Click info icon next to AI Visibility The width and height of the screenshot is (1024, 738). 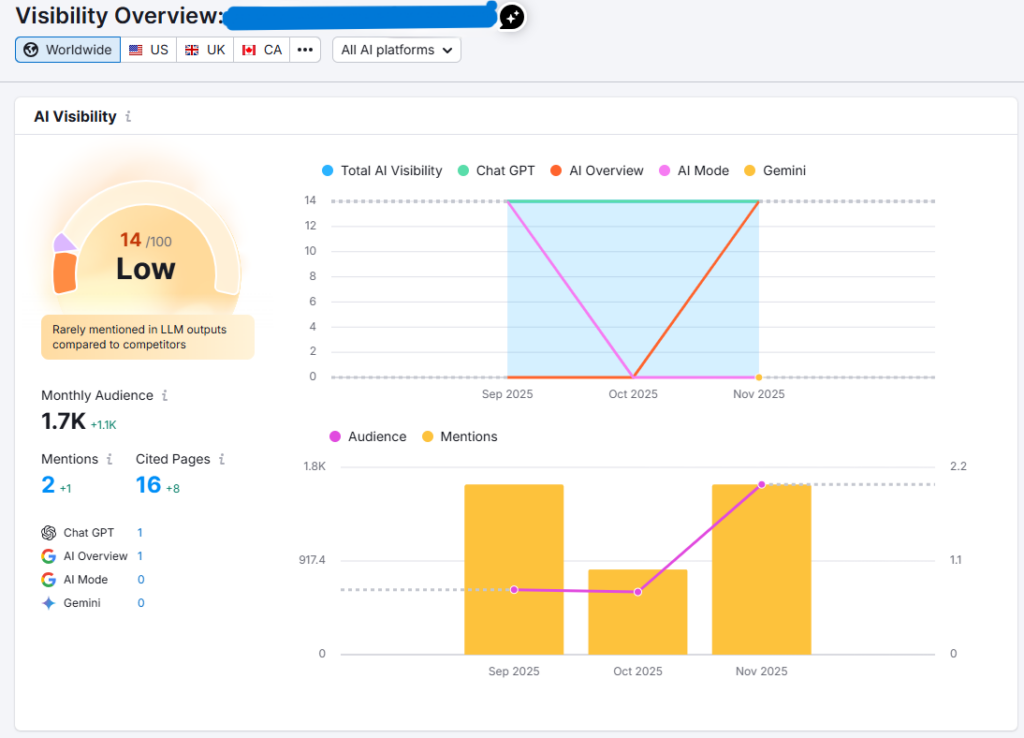(128, 117)
